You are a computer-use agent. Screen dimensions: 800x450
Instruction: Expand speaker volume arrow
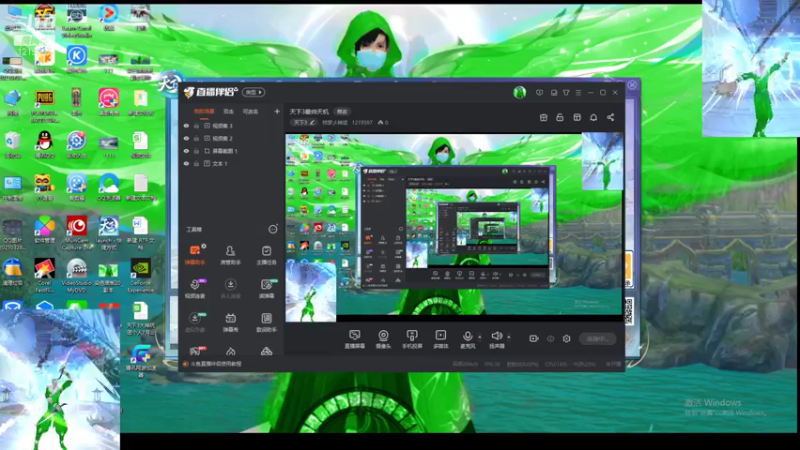[x=509, y=337]
